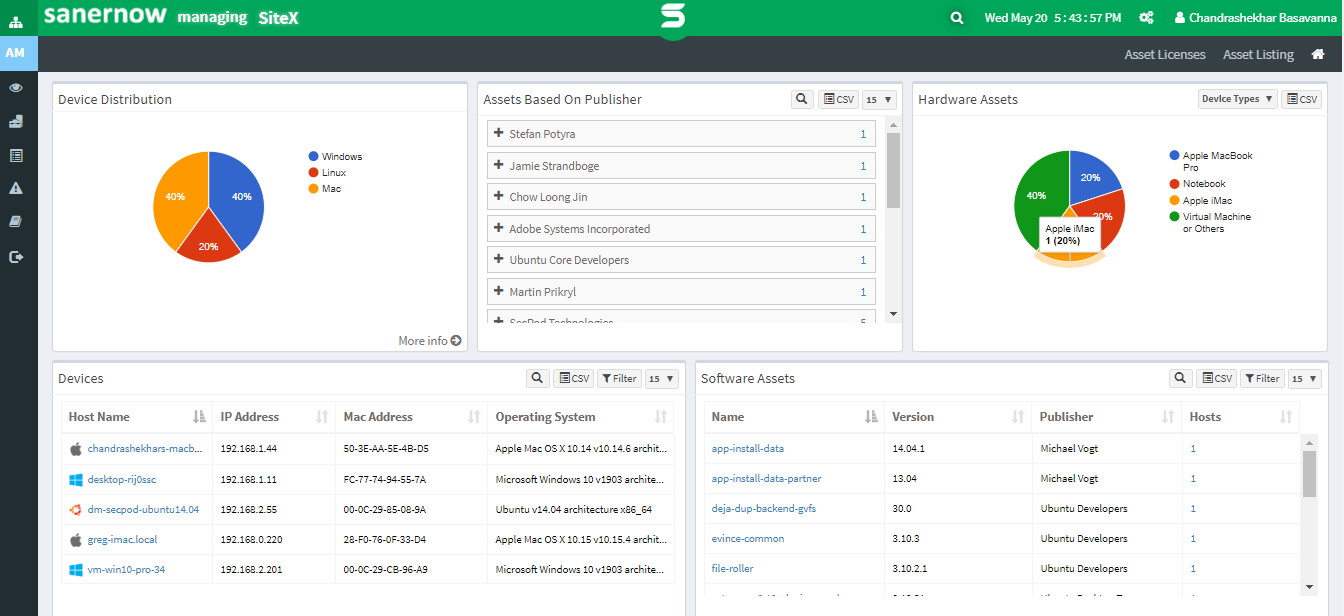Open the Device Types dropdown
The height and width of the screenshot is (616, 1344).
coord(1237,99)
